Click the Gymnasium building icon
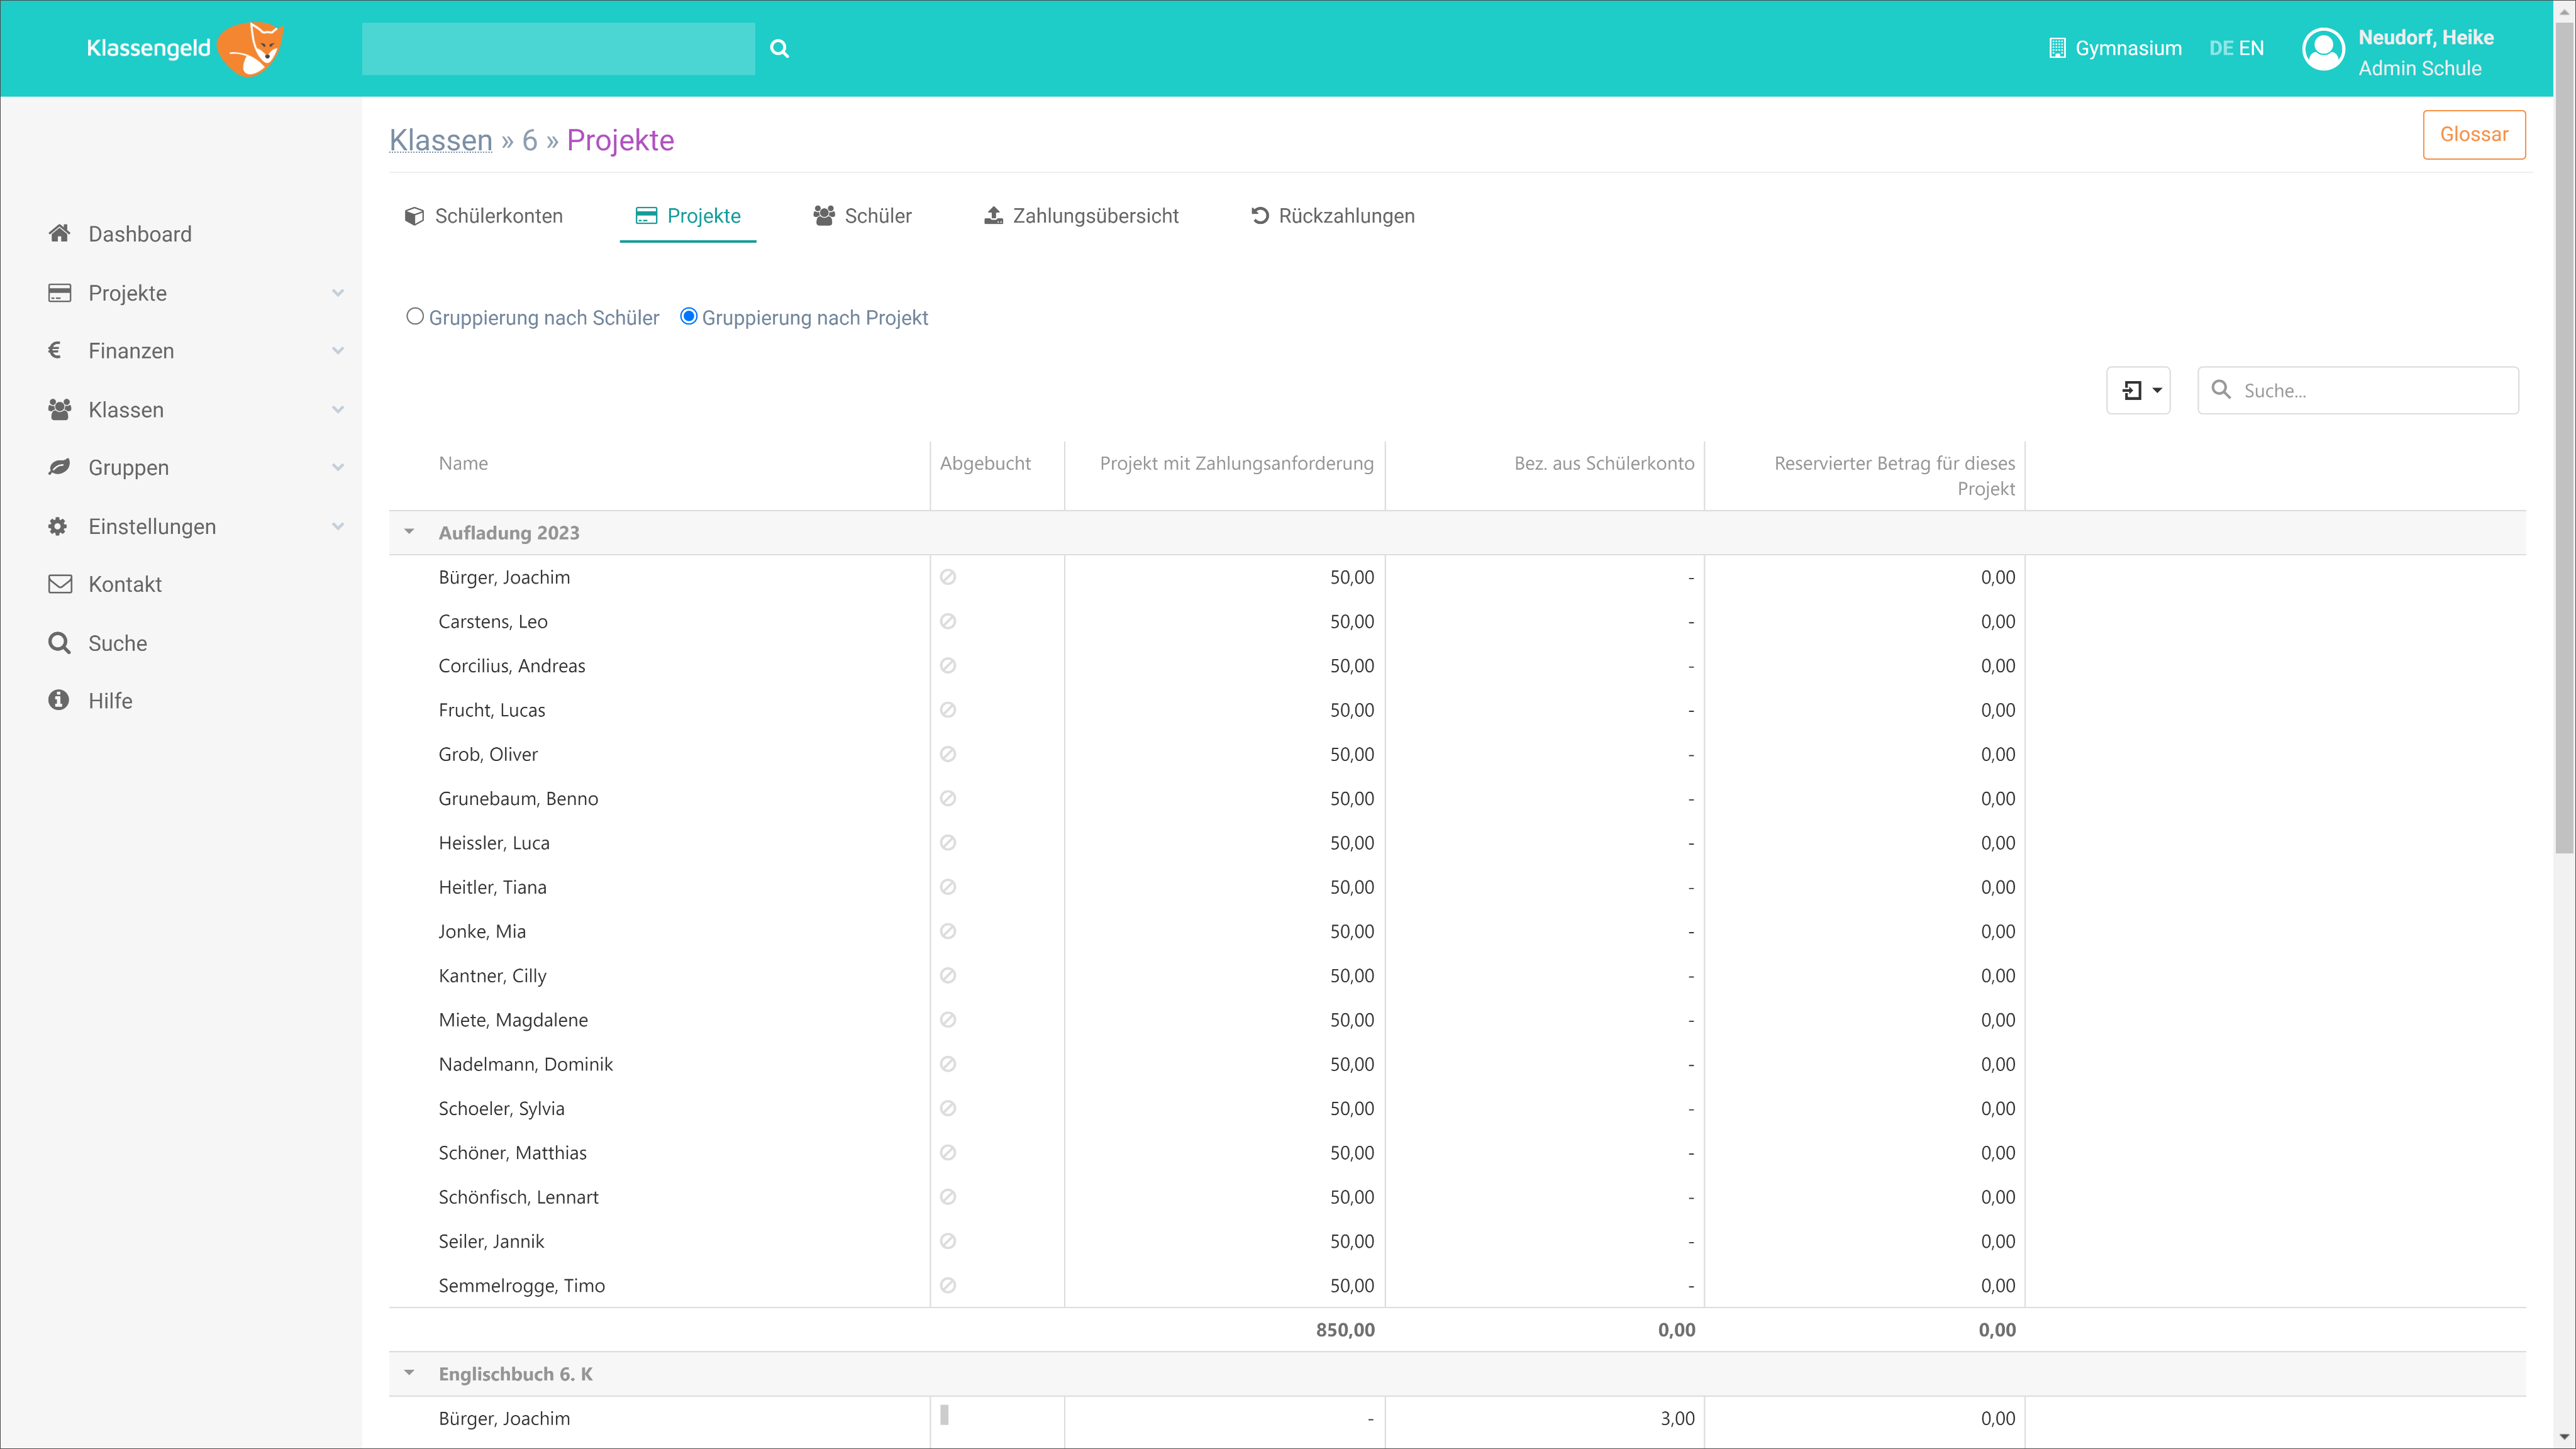The image size is (2576, 1449). point(2057,48)
